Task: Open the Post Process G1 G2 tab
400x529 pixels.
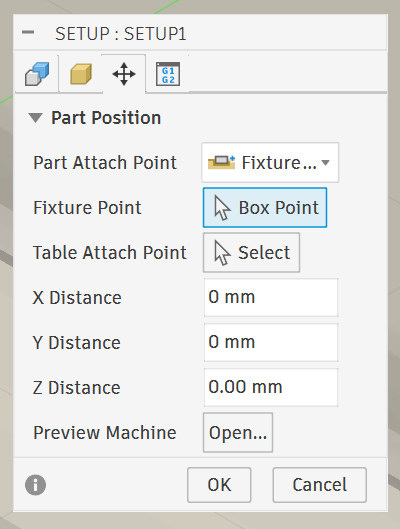Action: [x=168, y=74]
